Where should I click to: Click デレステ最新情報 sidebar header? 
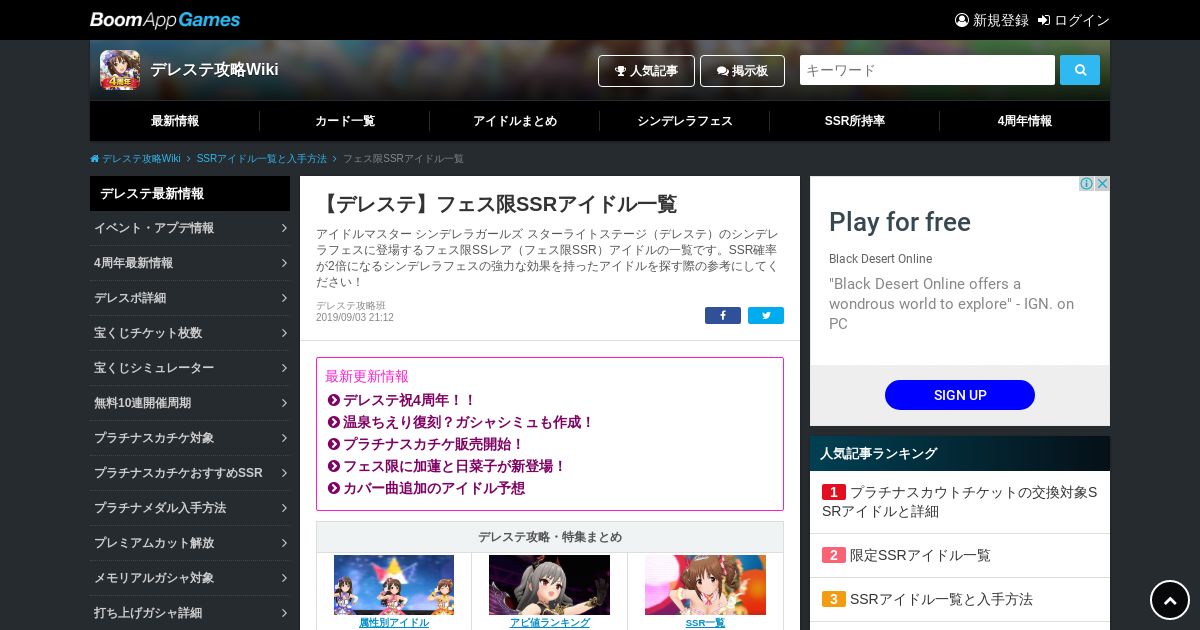point(190,194)
